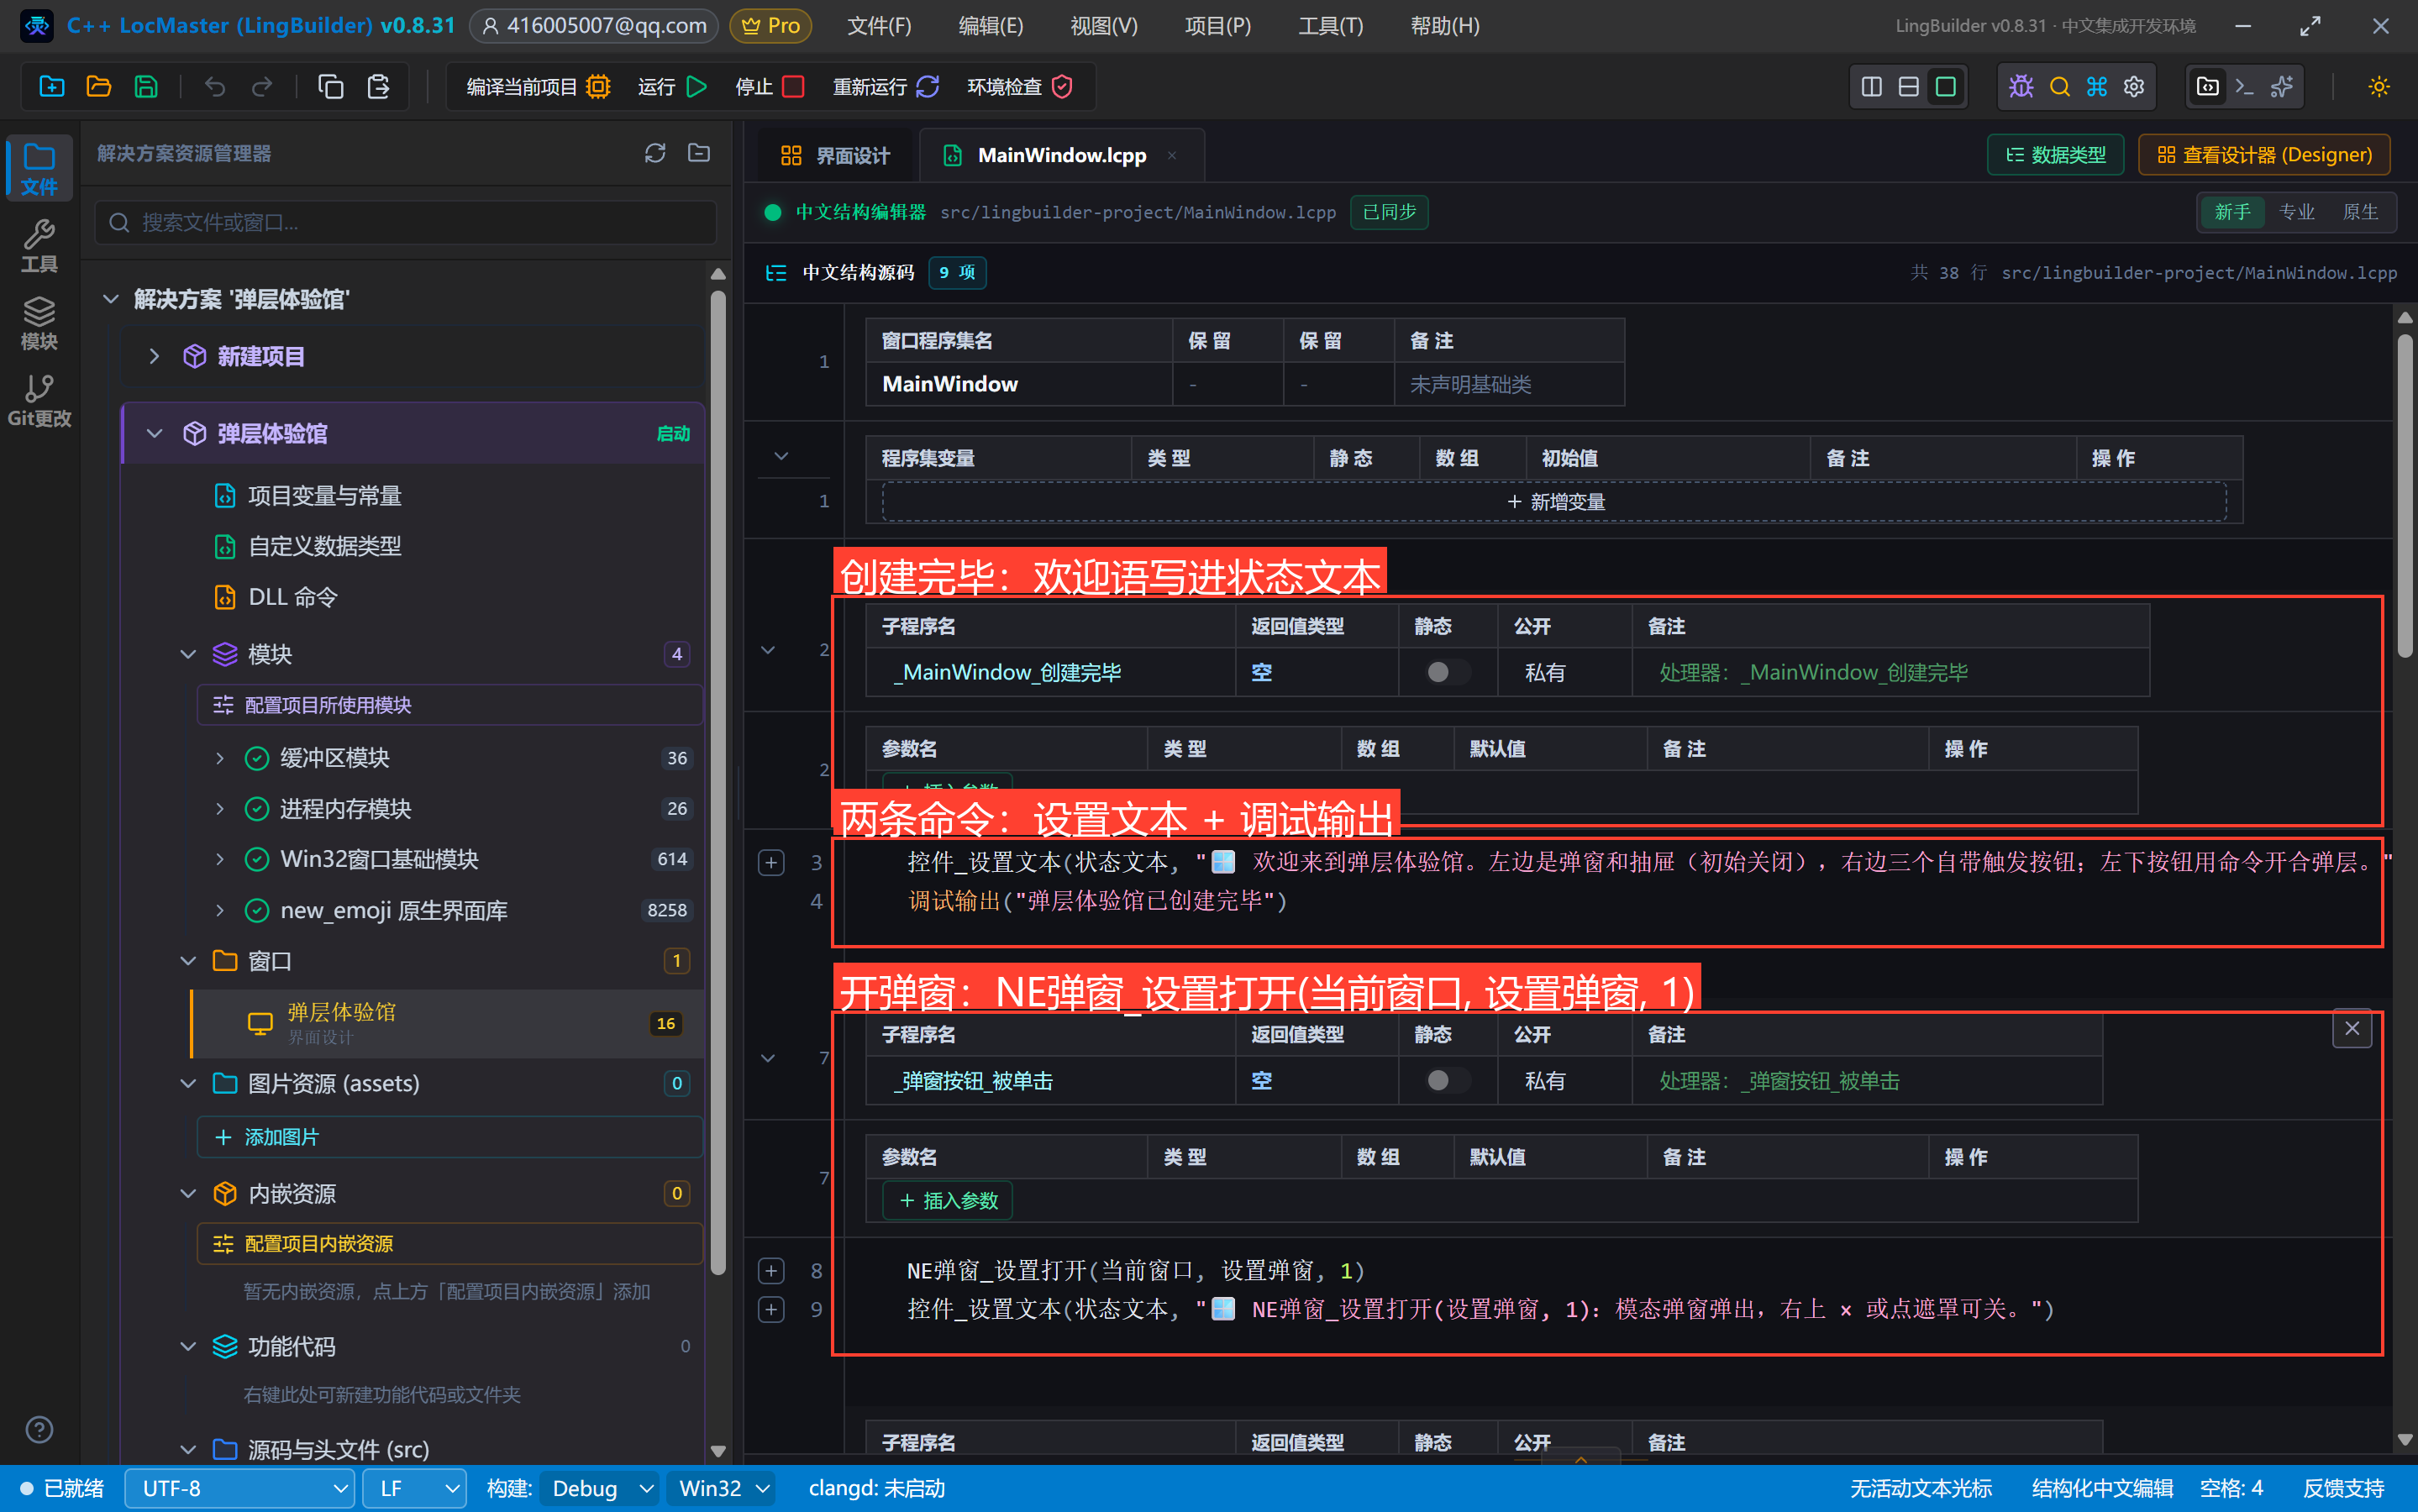Click the copy icon in toolbar
Viewport: 2418px width, 1512px height.
[331, 87]
